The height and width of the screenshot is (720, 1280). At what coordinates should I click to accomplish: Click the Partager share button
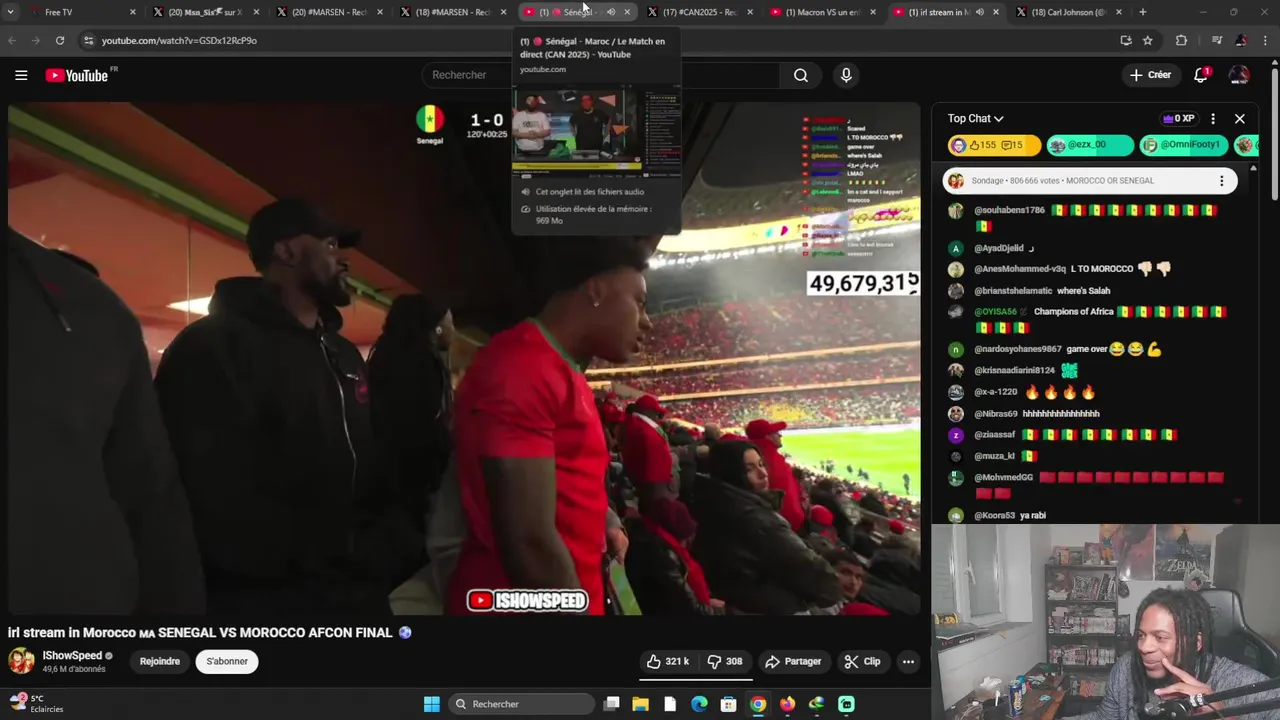[793, 661]
